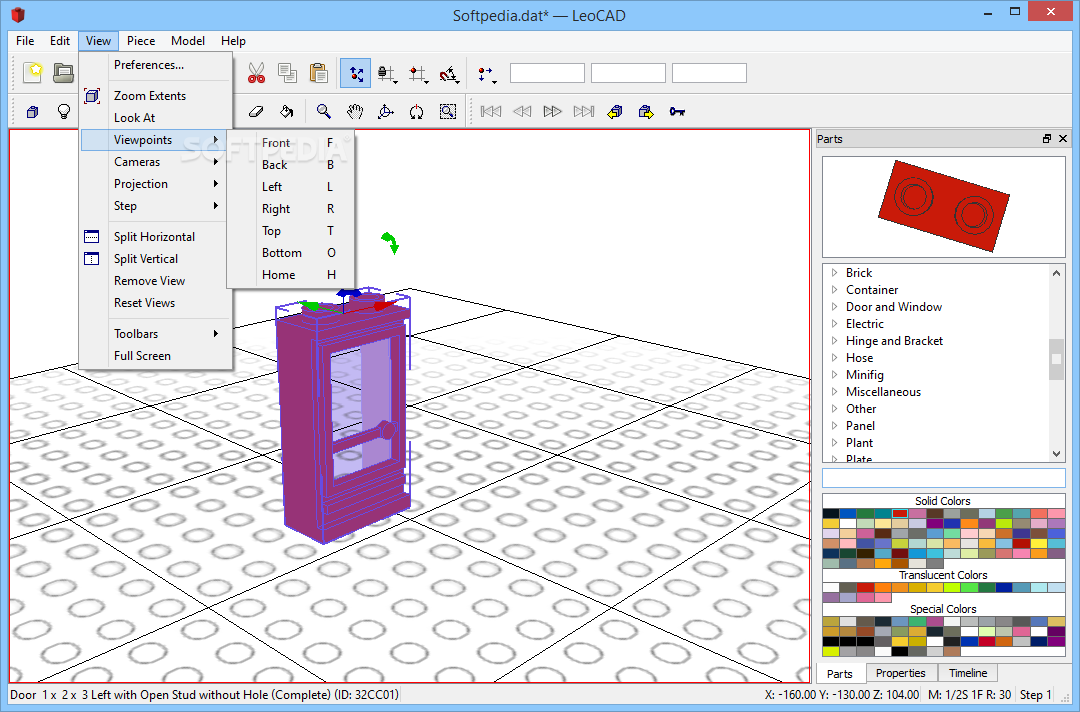Select the light bulb tool
Viewport: 1080px width, 712px height.
pyautogui.click(x=63, y=112)
